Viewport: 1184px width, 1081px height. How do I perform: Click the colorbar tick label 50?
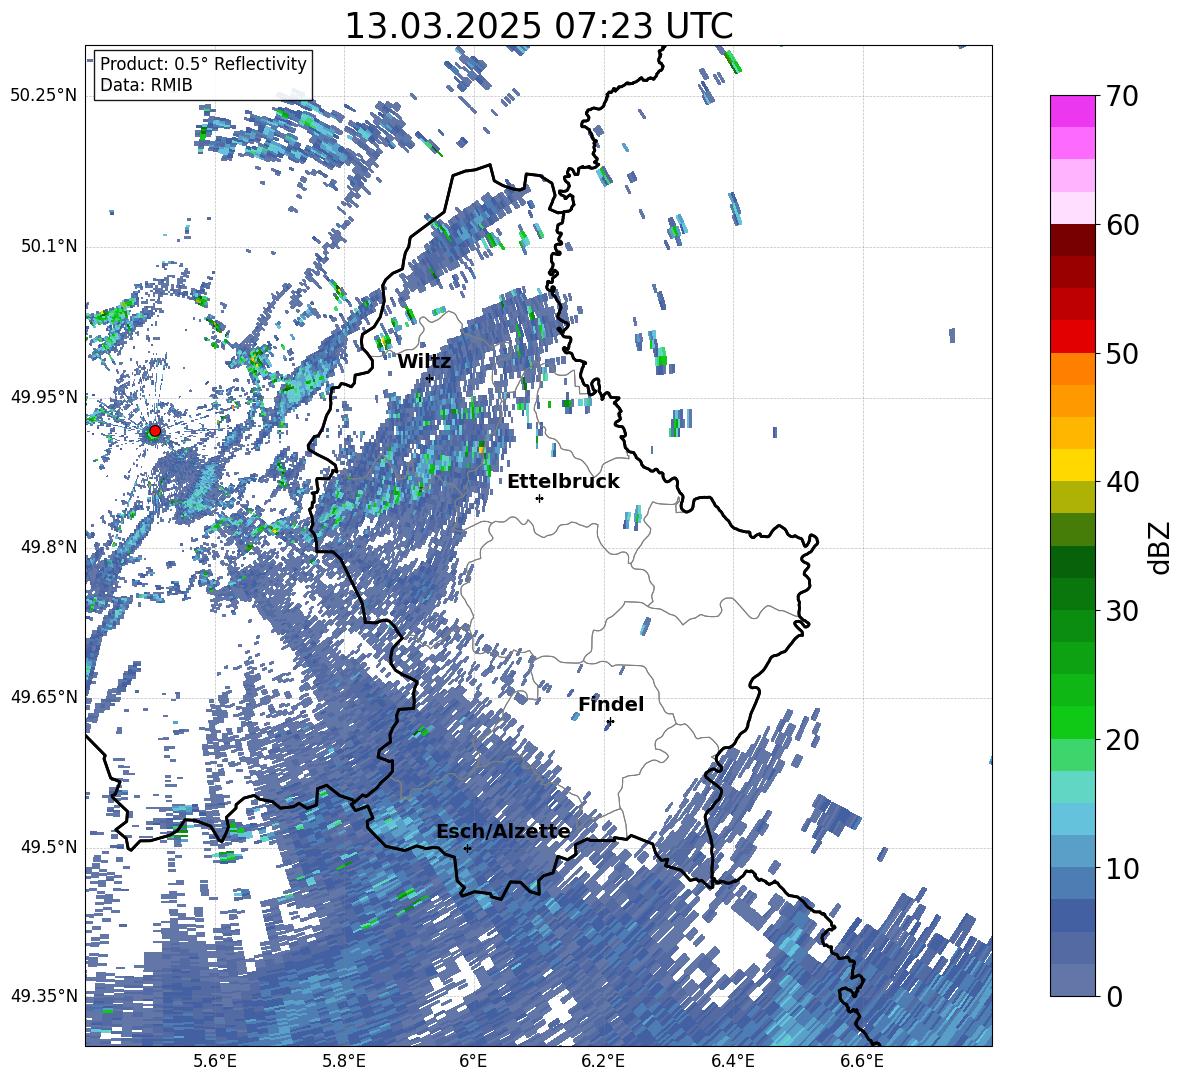[1122, 353]
